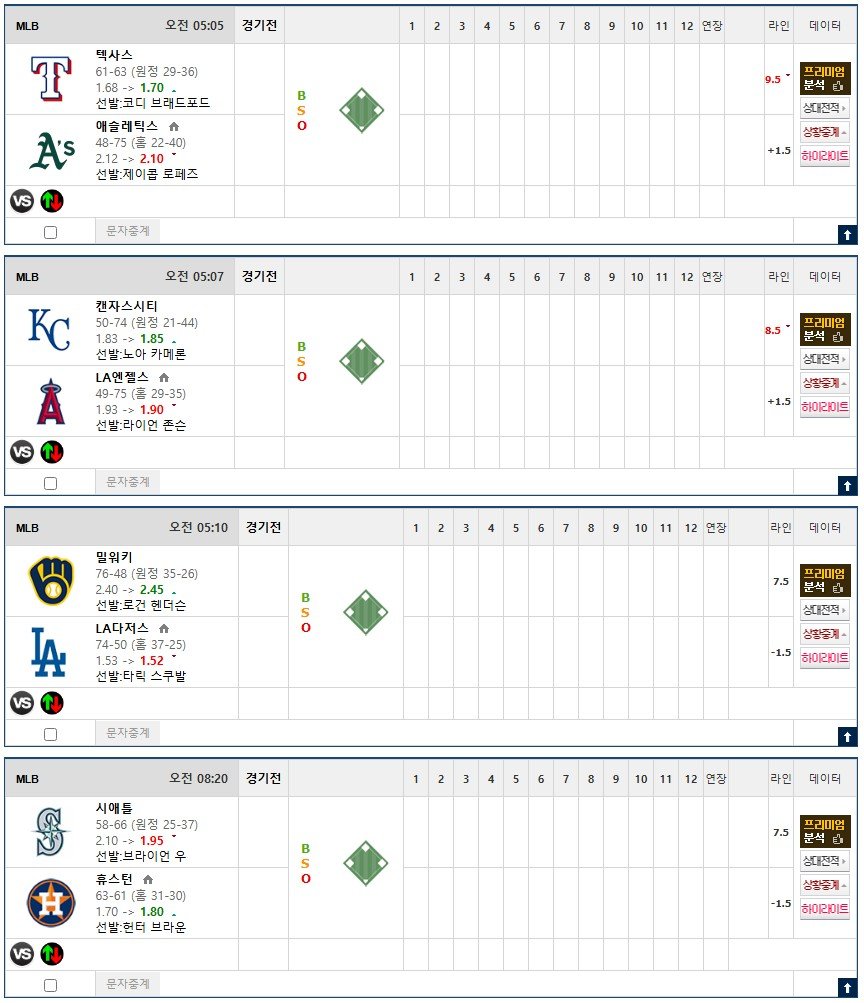Screen dimensions: 864x1003
Task: Click red-green arrows icon in Kansas City game
Action: pos(52,452)
